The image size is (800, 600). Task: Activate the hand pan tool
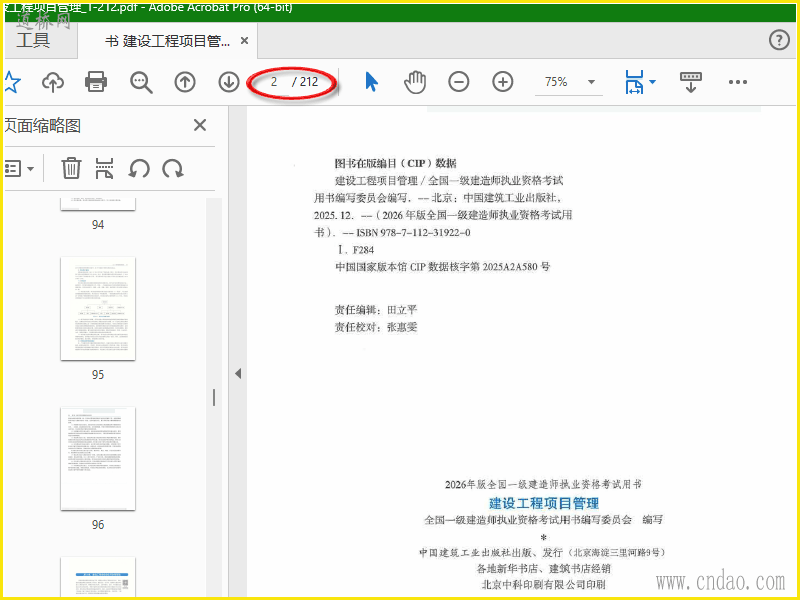[x=415, y=82]
